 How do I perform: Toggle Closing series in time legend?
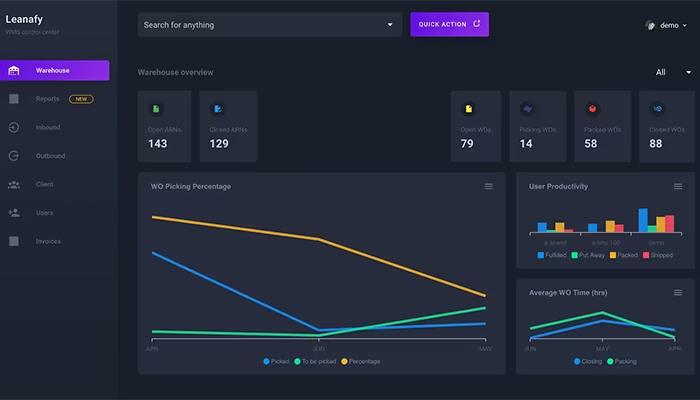[588, 362]
